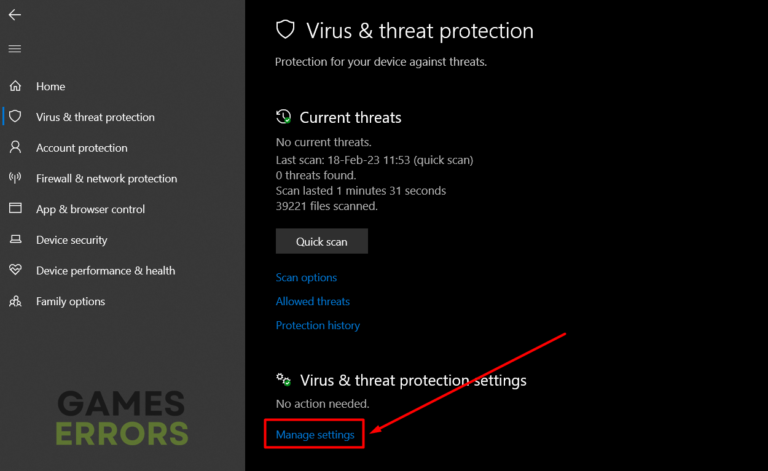Open Scan options link
Image resolution: width=768 pixels, height=471 pixels.
pyautogui.click(x=306, y=277)
